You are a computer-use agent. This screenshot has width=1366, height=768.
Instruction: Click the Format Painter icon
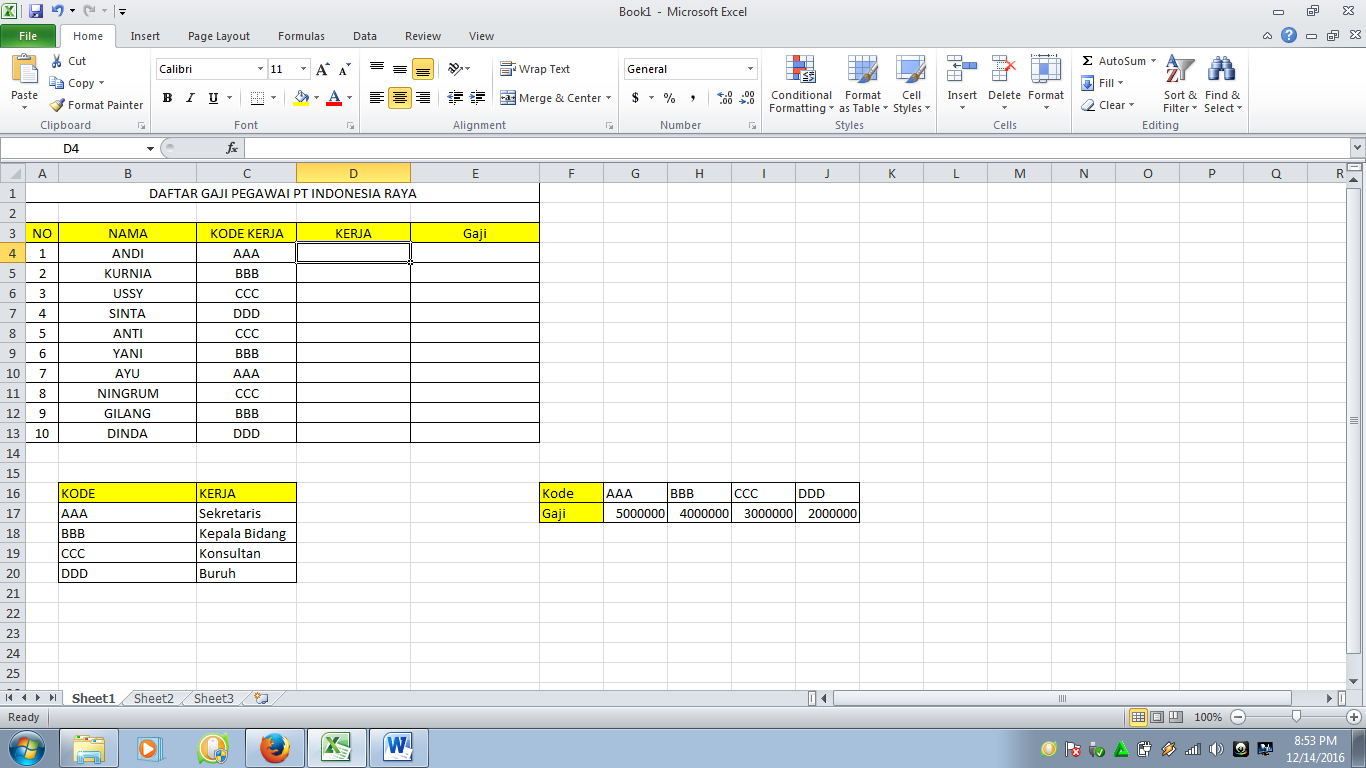tap(55, 104)
